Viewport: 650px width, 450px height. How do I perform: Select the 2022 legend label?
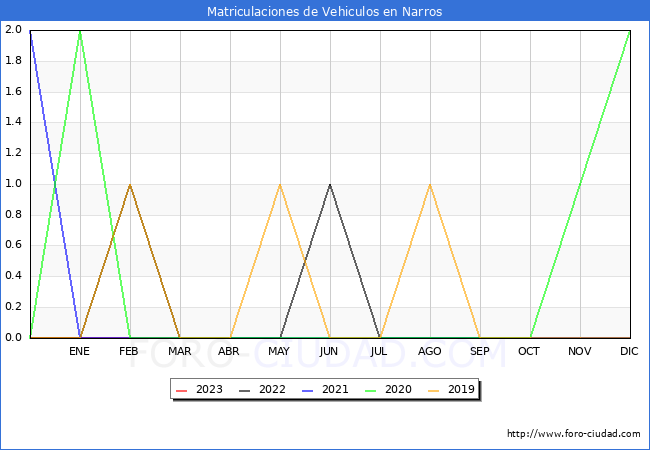click(272, 390)
